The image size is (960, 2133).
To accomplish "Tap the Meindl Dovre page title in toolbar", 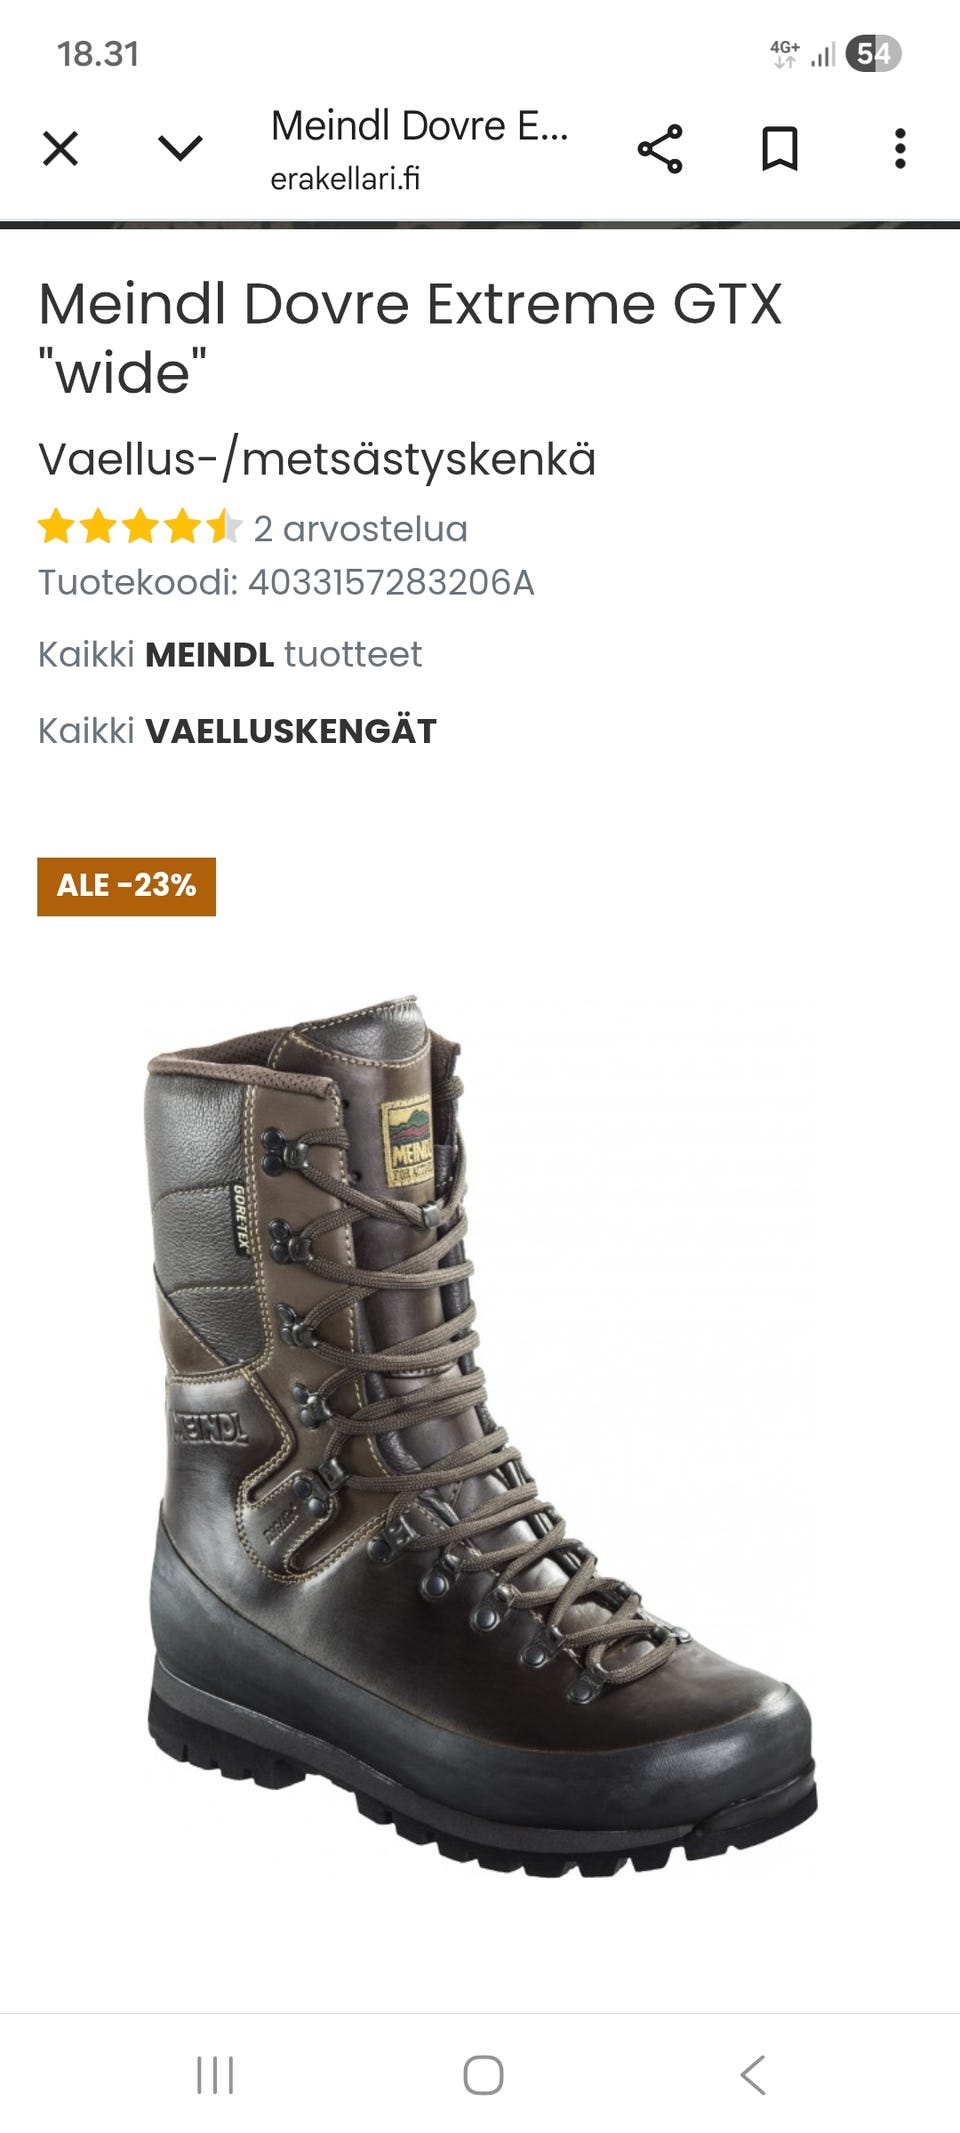I will point(419,126).
